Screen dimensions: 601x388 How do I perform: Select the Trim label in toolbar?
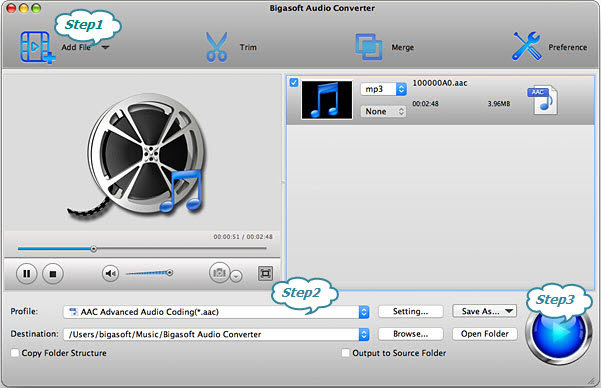tap(248, 47)
